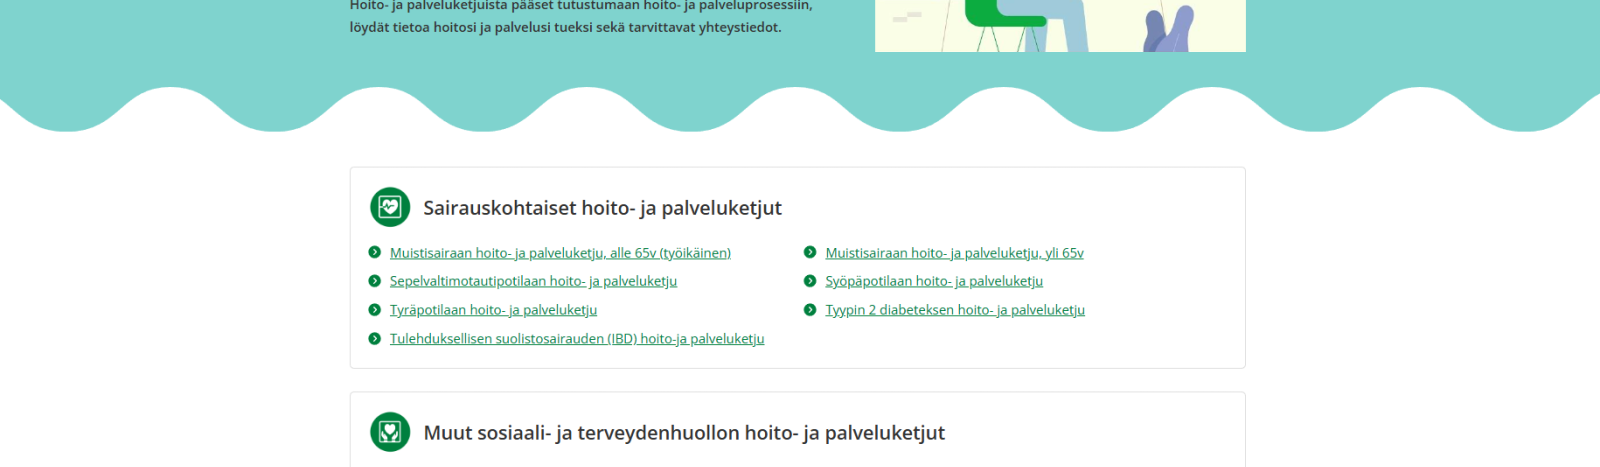Click the heading Sairauskohtaiset hoito- ja palveluketjut

pos(602,208)
